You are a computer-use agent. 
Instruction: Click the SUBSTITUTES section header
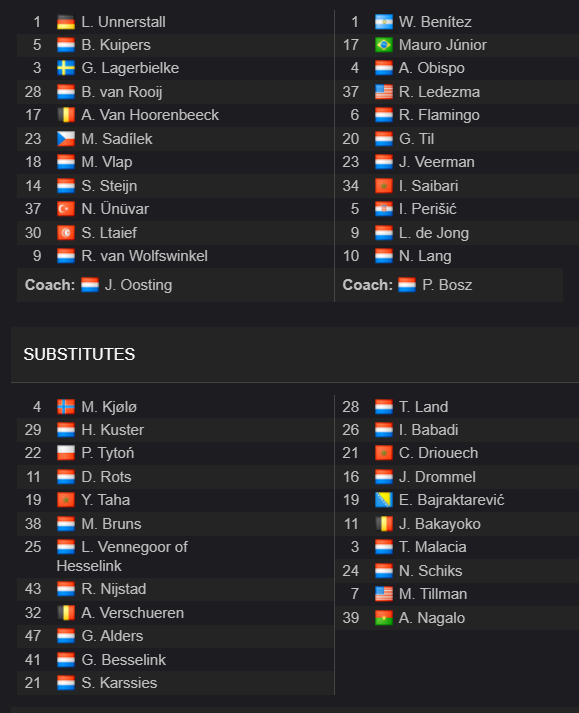pyautogui.click(x=79, y=354)
